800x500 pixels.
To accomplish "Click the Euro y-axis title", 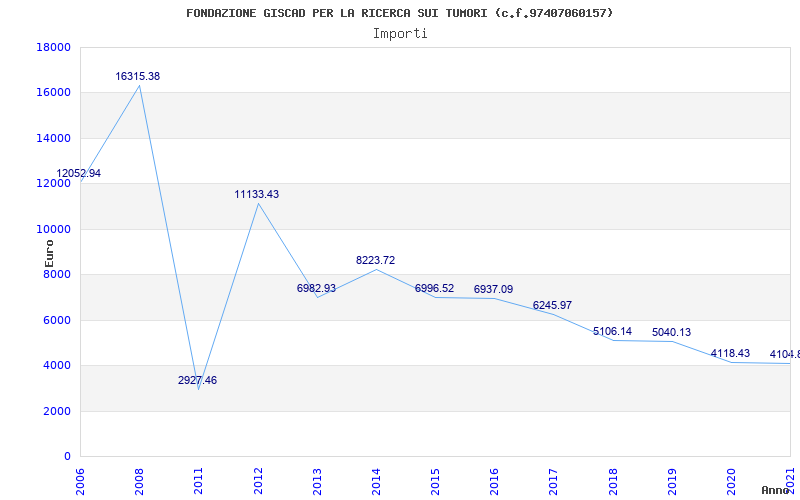I will coord(49,252).
